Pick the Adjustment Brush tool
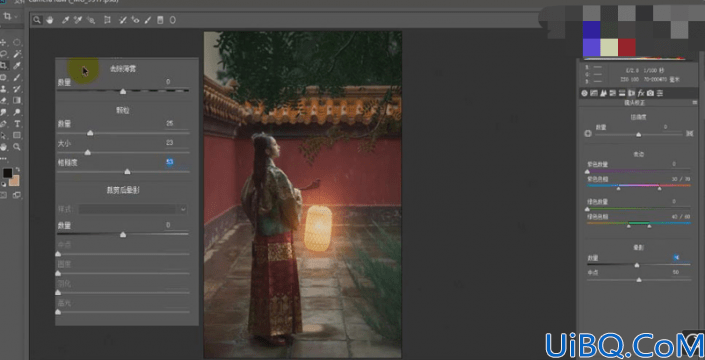The width and height of the screenshot is (705, 360). (147, 20)
